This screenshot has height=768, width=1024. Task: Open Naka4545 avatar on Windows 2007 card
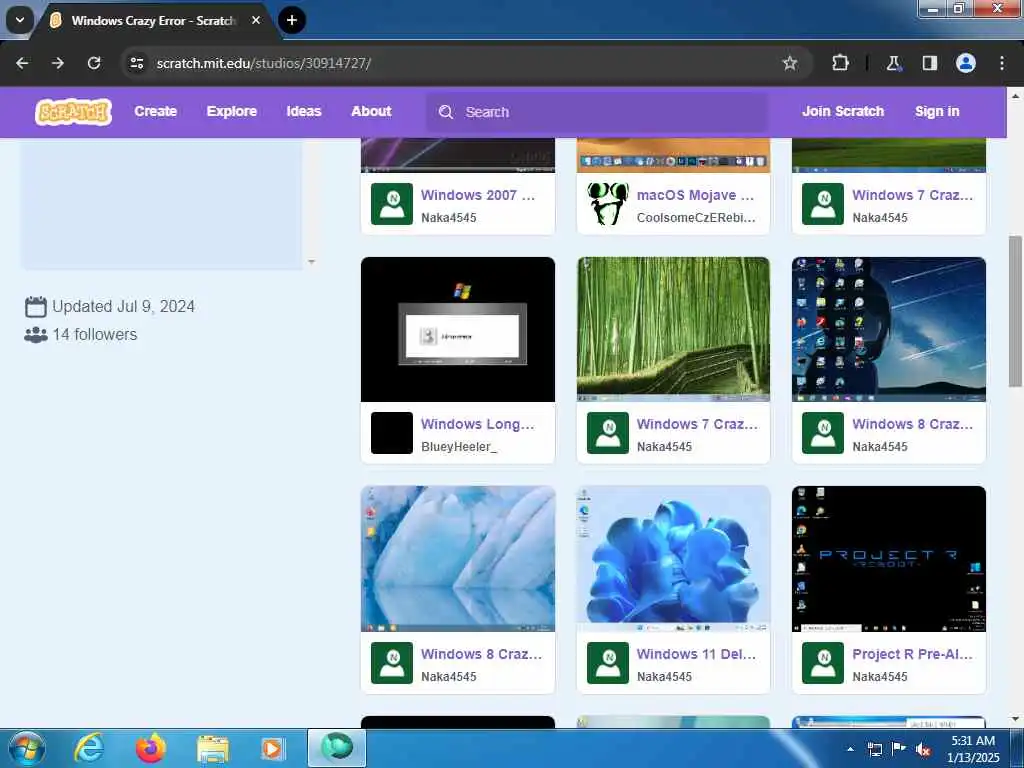pyautogui.click(x=392, y=204)
